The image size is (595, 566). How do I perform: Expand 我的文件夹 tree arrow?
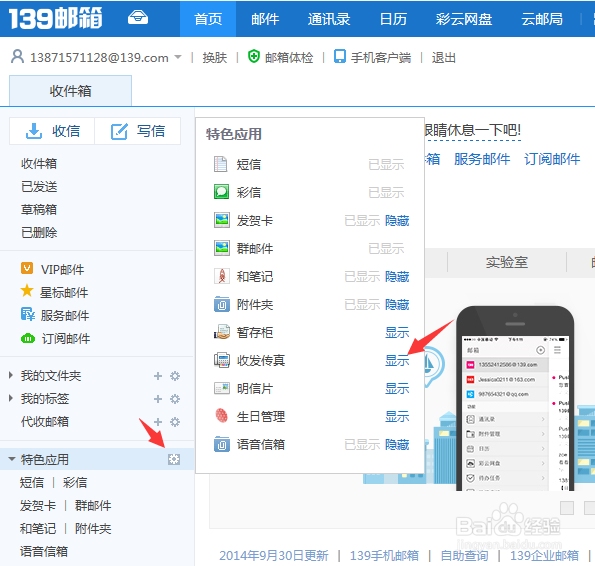(x=11, y=375)
